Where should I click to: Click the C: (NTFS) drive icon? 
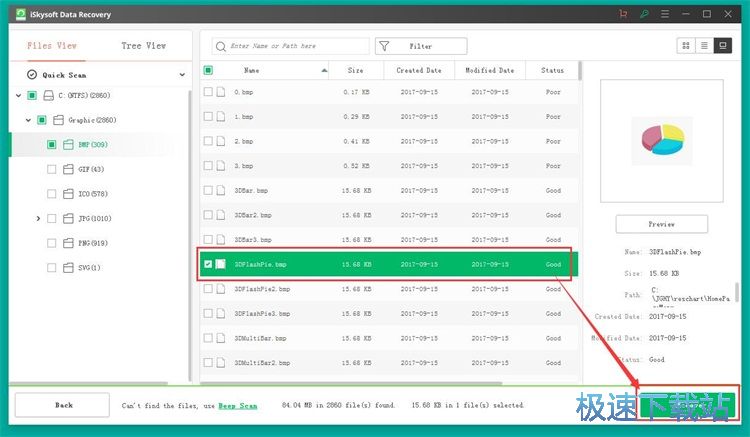point(49,96)
